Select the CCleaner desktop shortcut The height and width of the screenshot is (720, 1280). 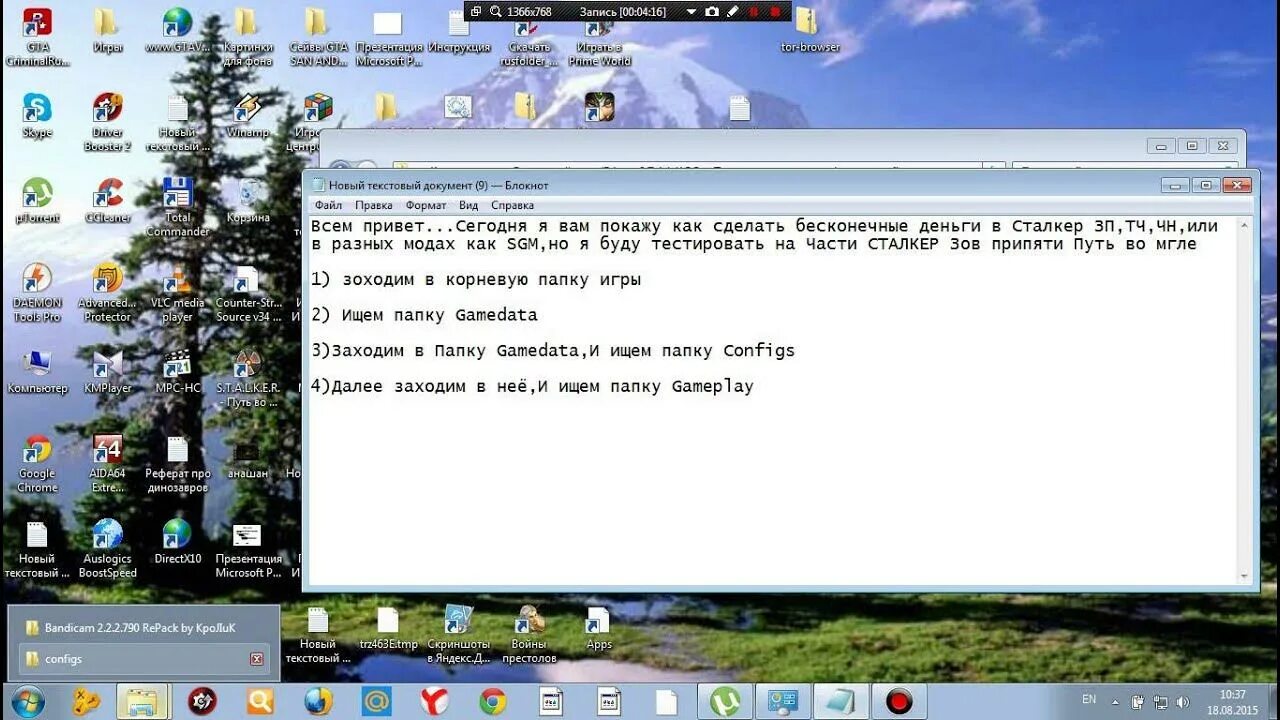coord(107,201)
